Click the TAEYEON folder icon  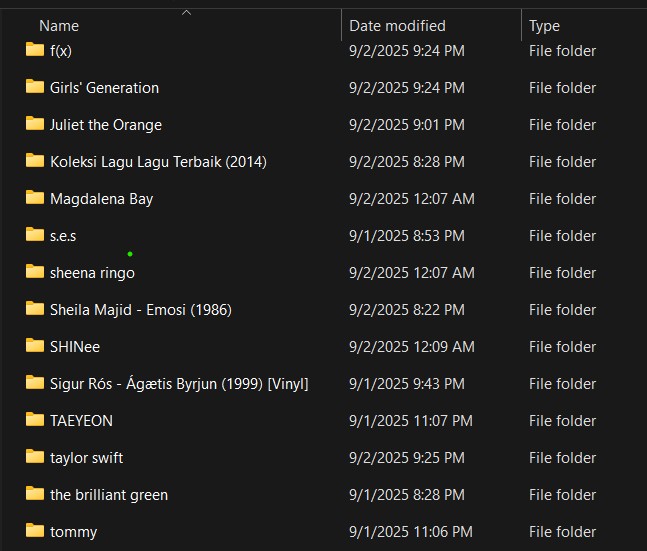point(35,419)
